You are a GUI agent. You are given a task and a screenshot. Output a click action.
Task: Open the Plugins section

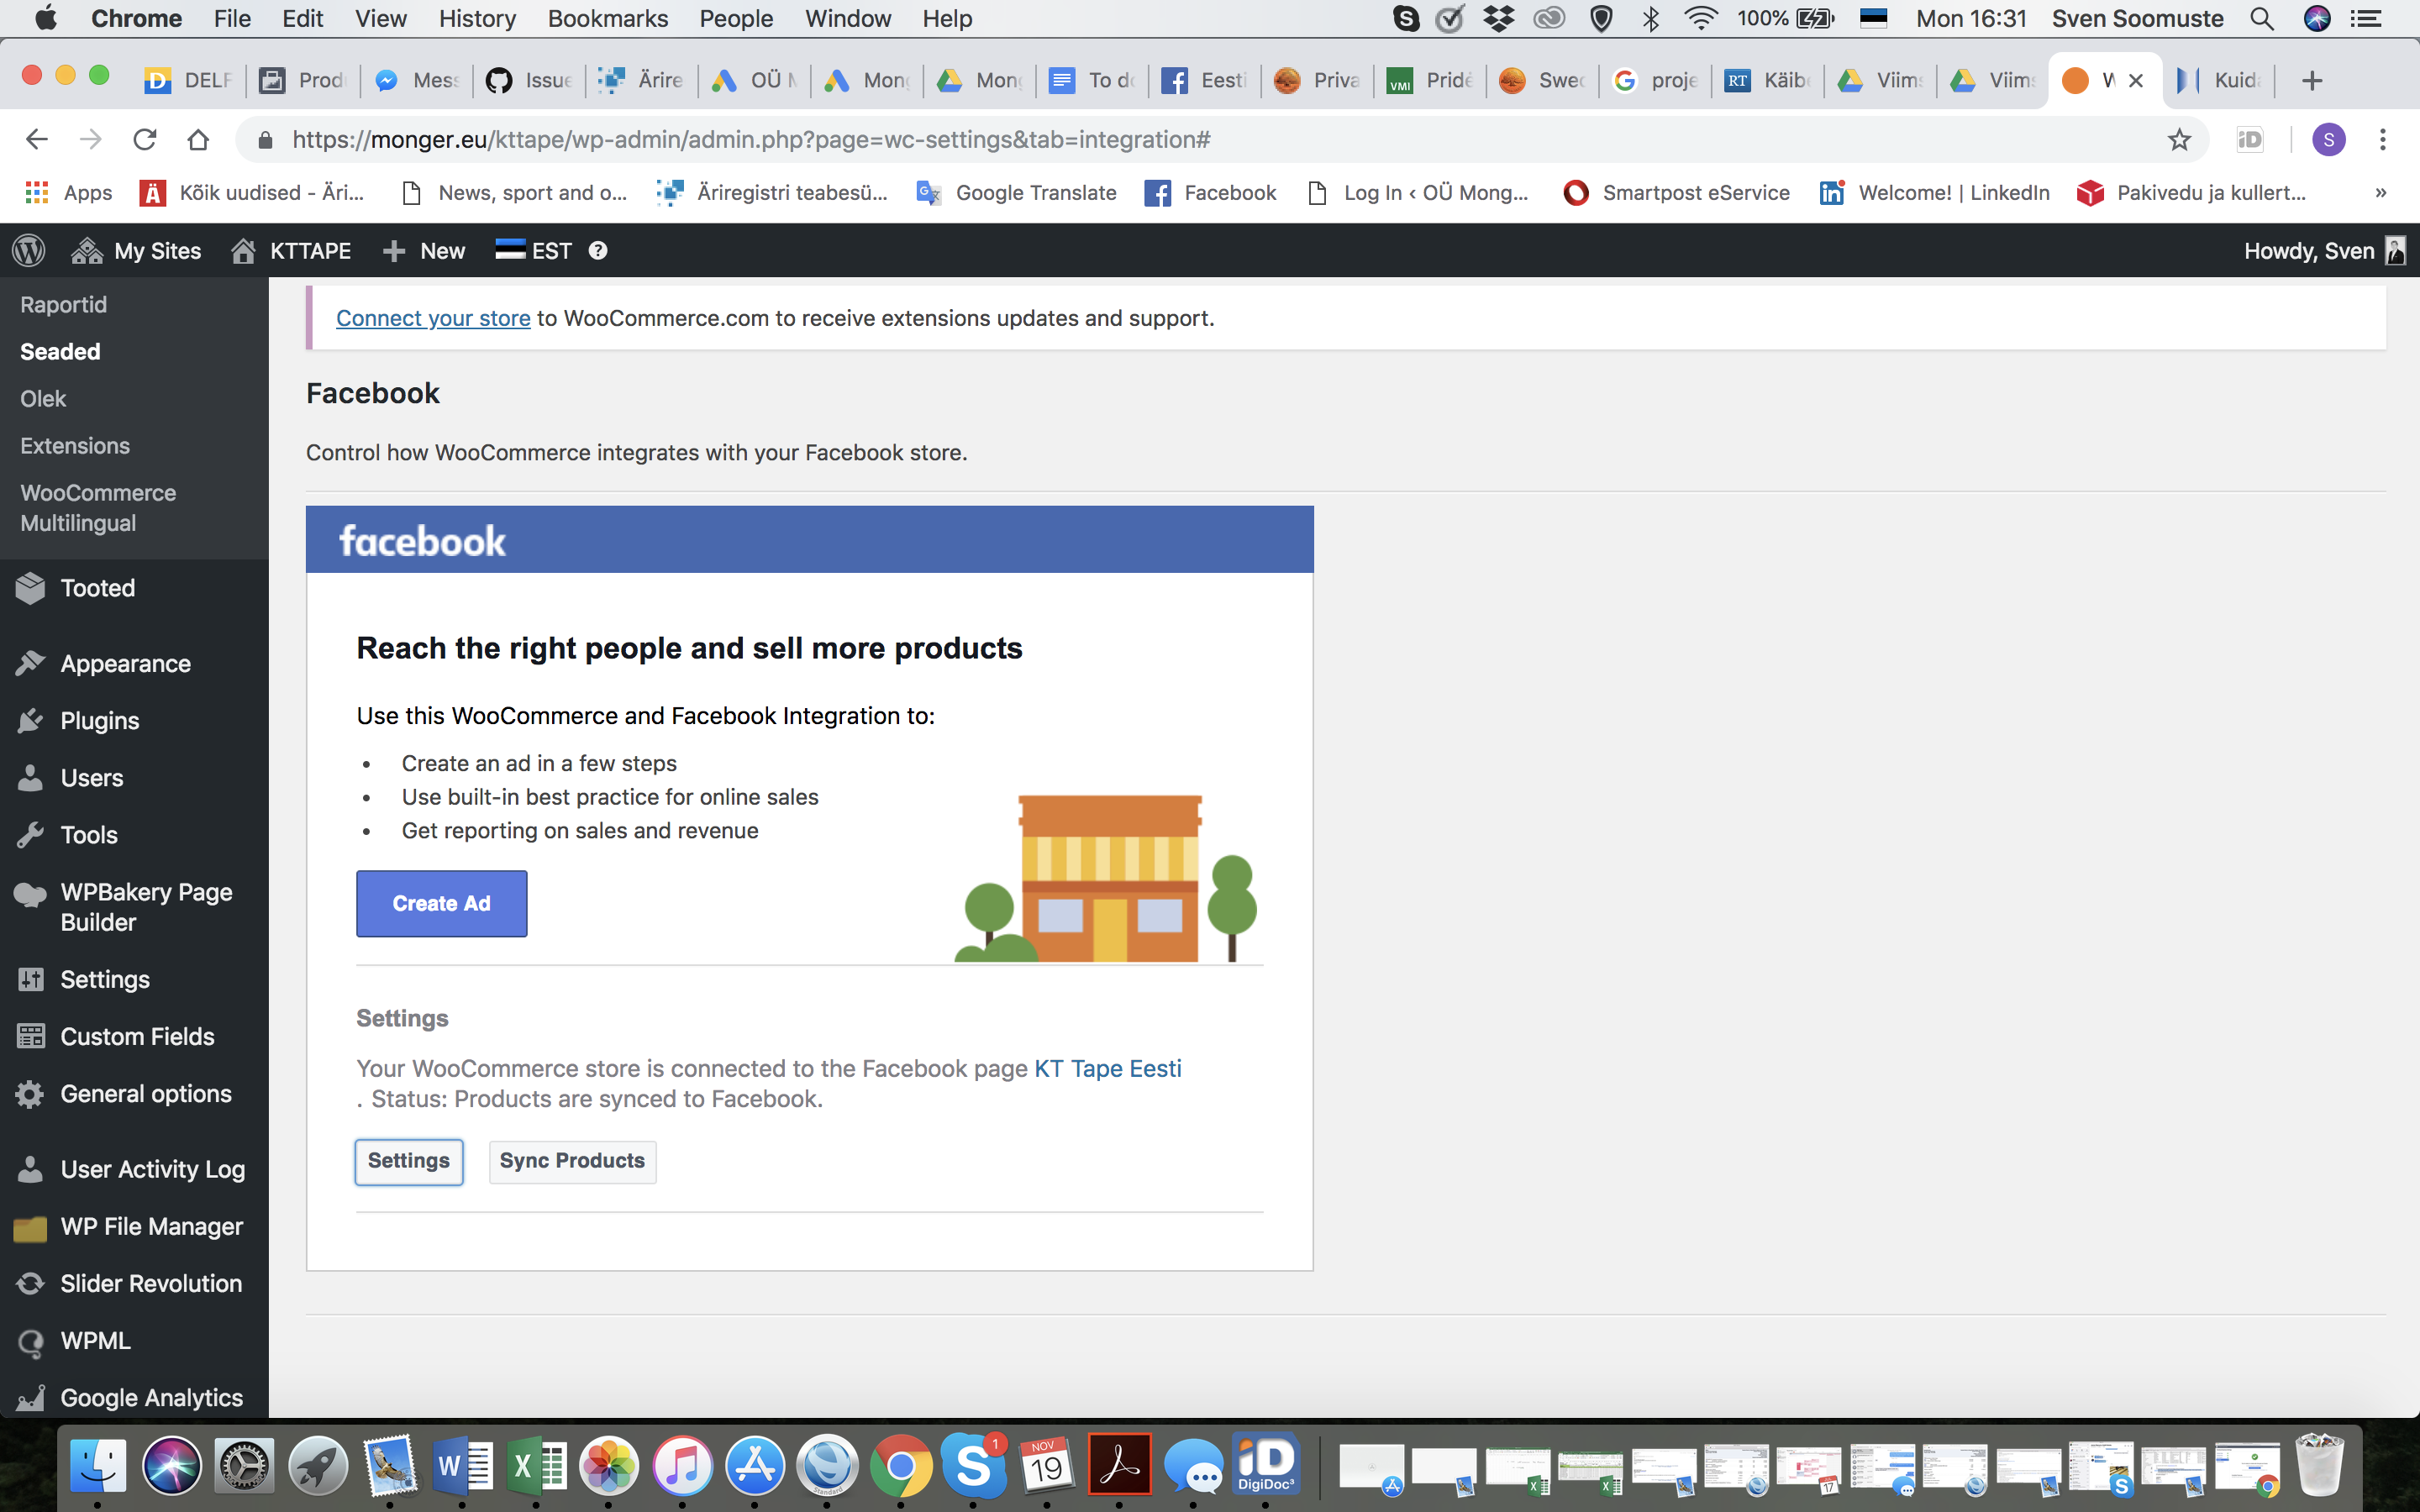(99, 720)
